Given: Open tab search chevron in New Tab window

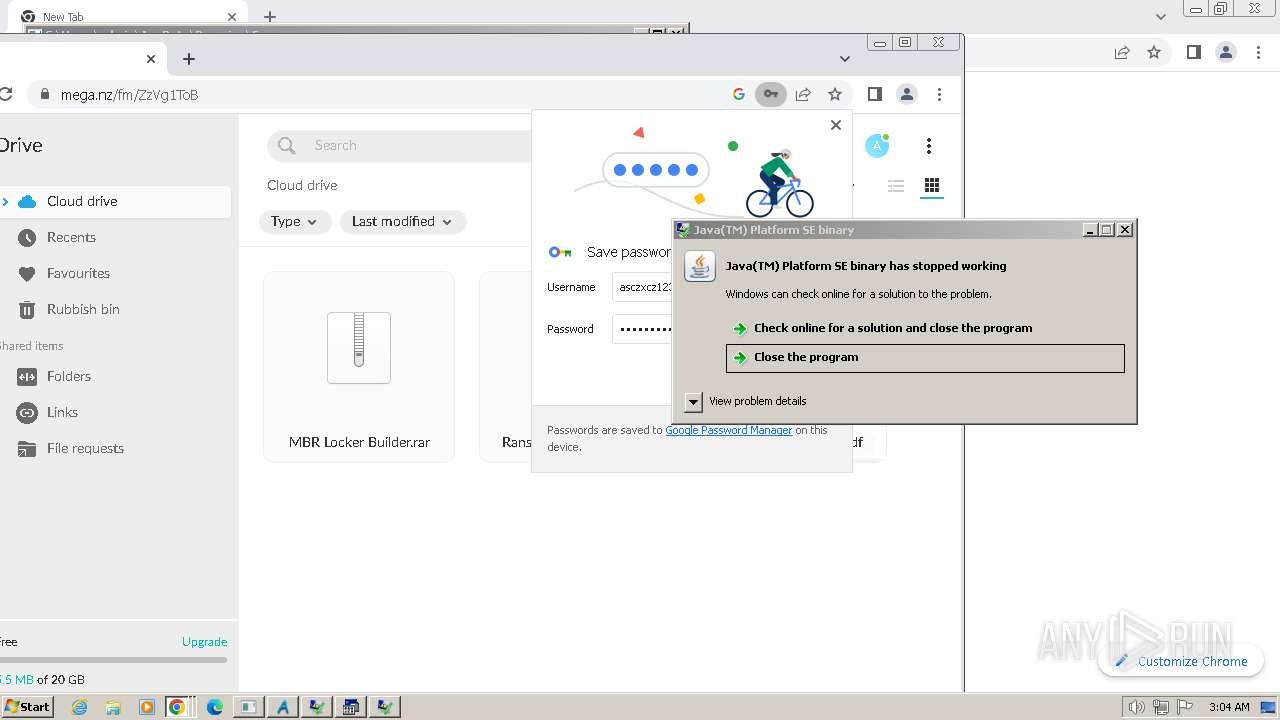Looking at the screenshot, I should (1161, 16).
